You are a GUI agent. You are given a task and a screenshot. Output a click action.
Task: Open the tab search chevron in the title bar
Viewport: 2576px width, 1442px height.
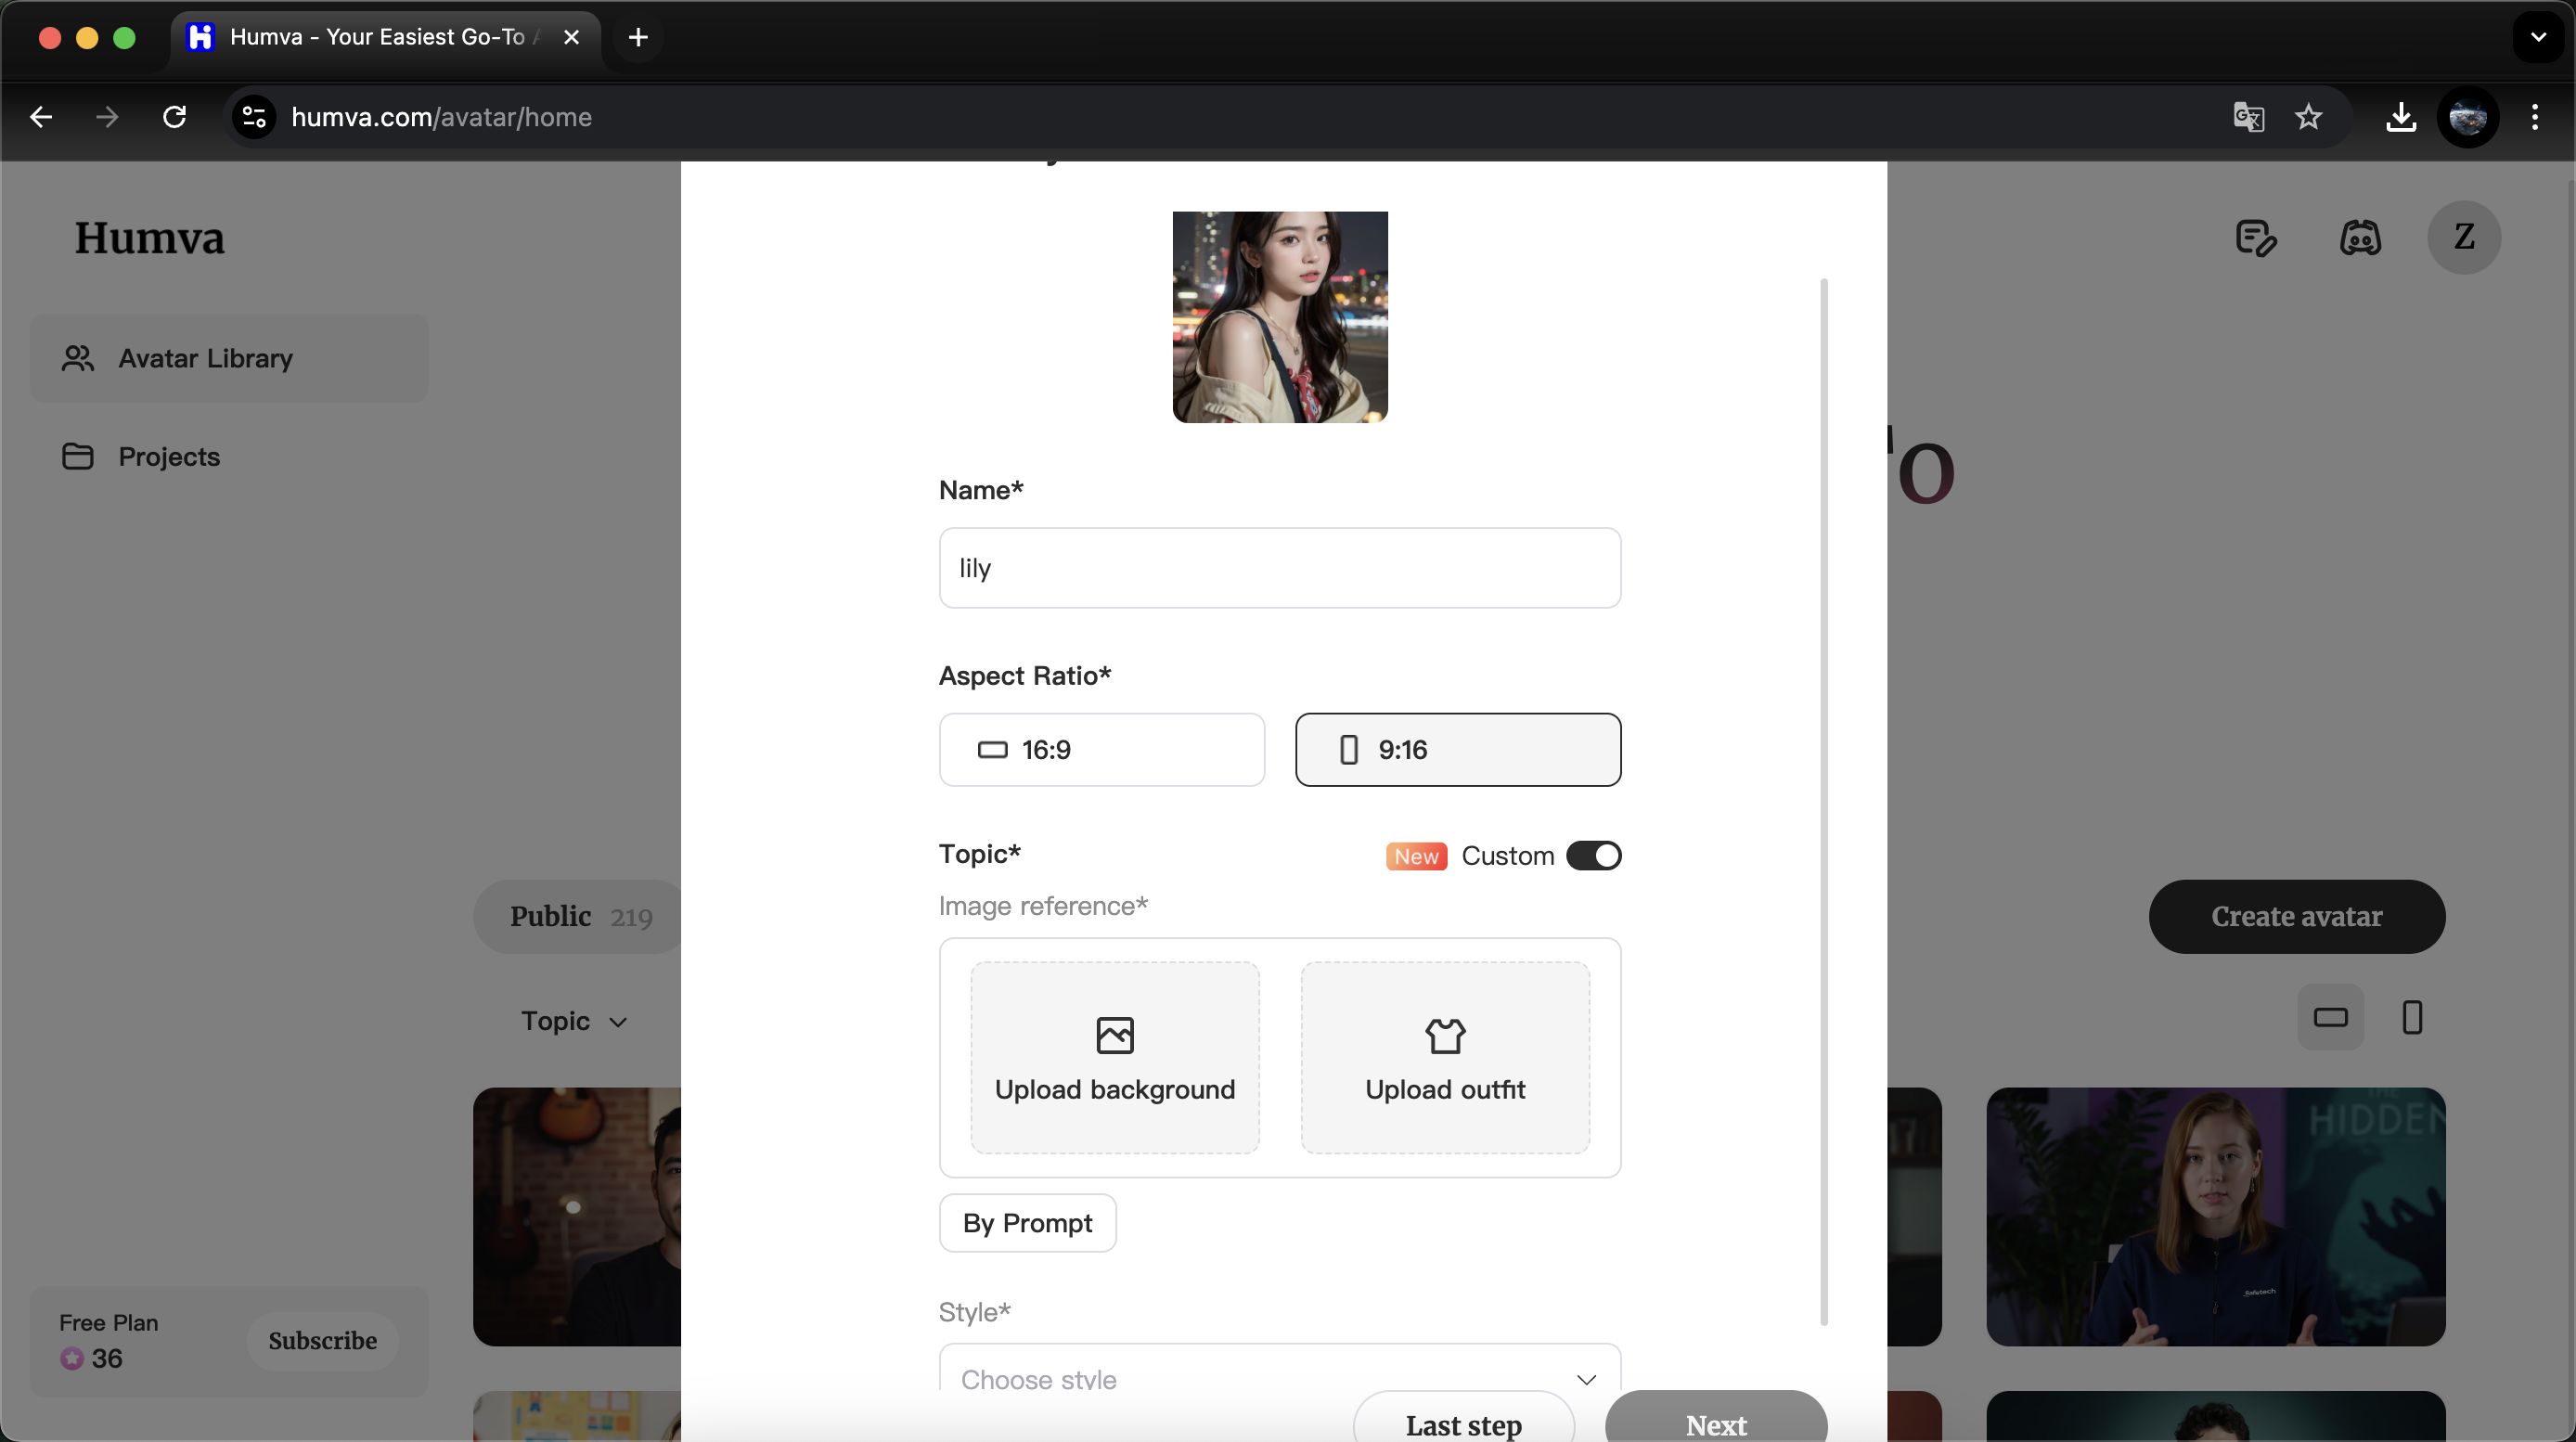click(2537, 37)
